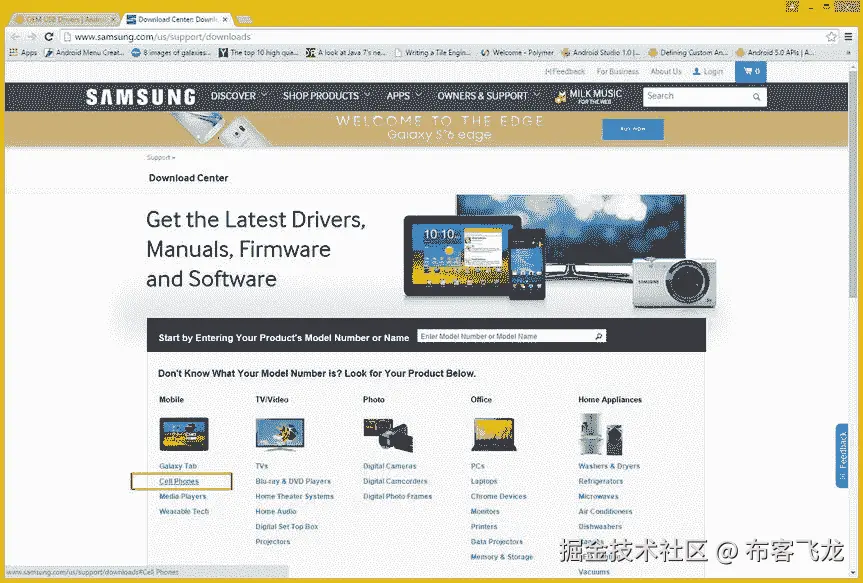Close the Download Center tab
Screen dimensions: 863x583
point(225,19)
